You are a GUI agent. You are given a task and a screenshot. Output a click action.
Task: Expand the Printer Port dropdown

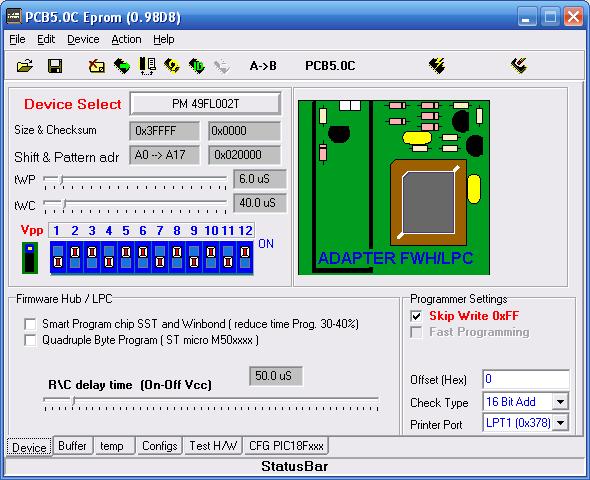560,423
